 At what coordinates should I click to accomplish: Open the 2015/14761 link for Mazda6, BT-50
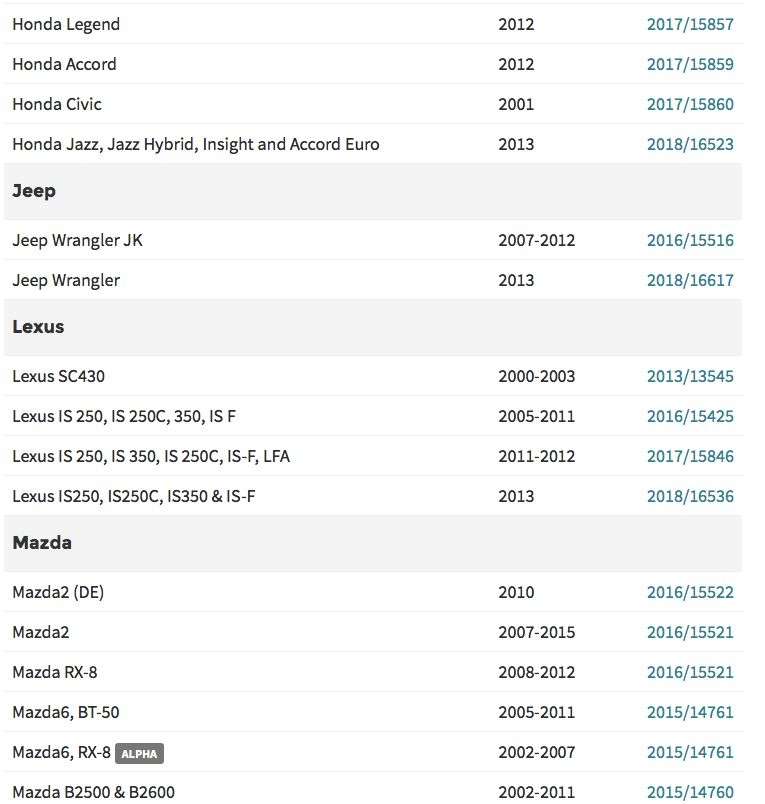[x=690, y=712]
